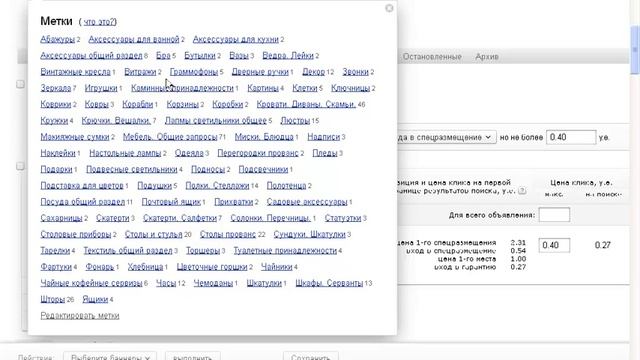Screen dimensions: 640x360
Task: Open the Ведра. Лейки tag
Action: tap(288, 56)
